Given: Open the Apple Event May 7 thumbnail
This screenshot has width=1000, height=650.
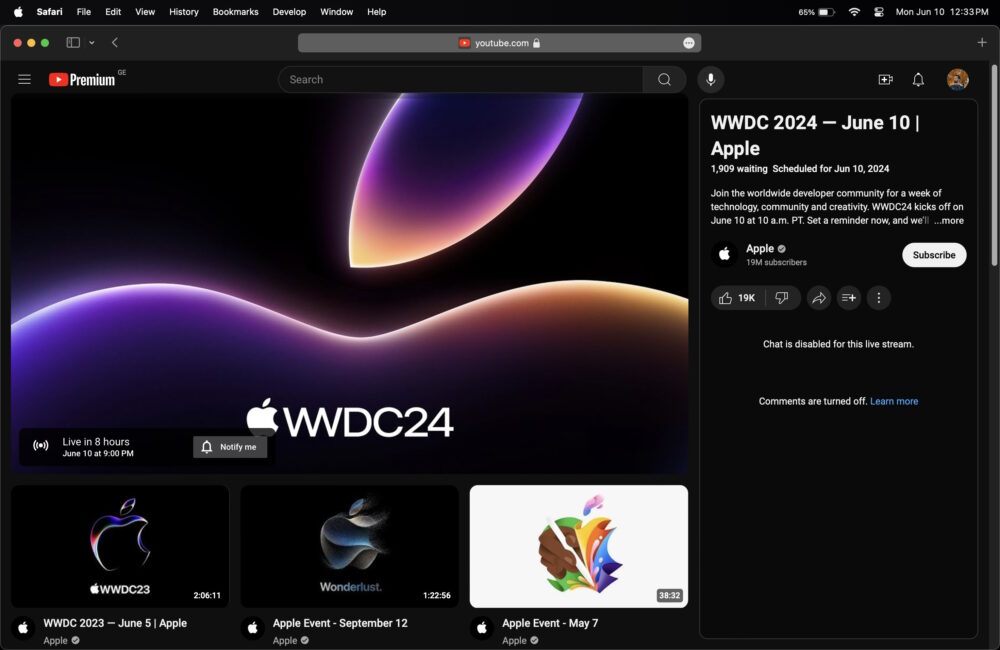Looking at the screenshot, I should click(578, 546).
